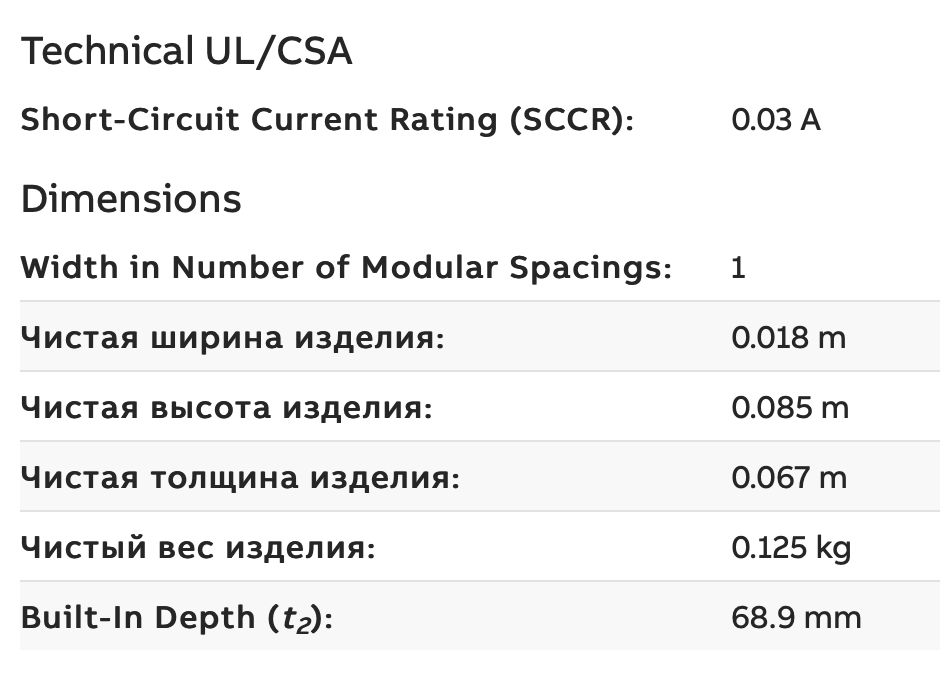Click the 0.067 m thickness value

point(790,478)
